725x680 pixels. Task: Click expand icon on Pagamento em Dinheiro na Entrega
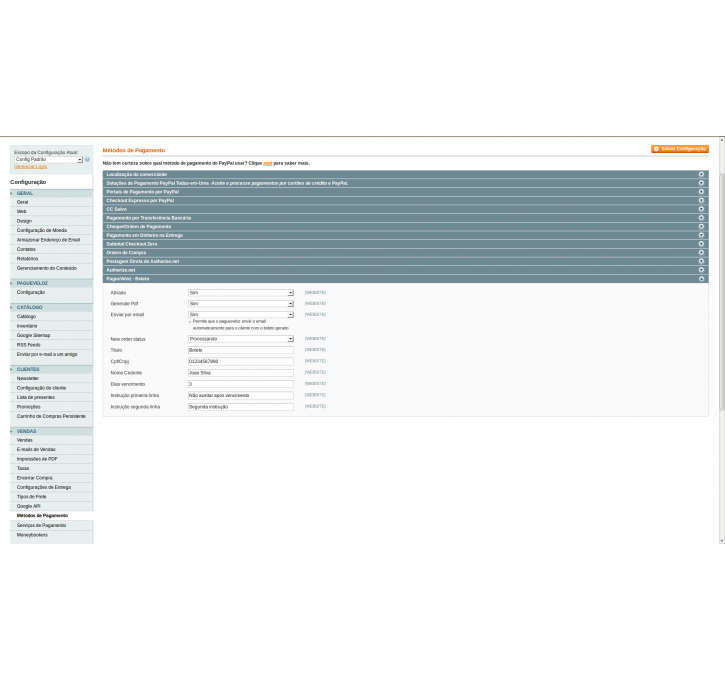[x=701, y=235]
